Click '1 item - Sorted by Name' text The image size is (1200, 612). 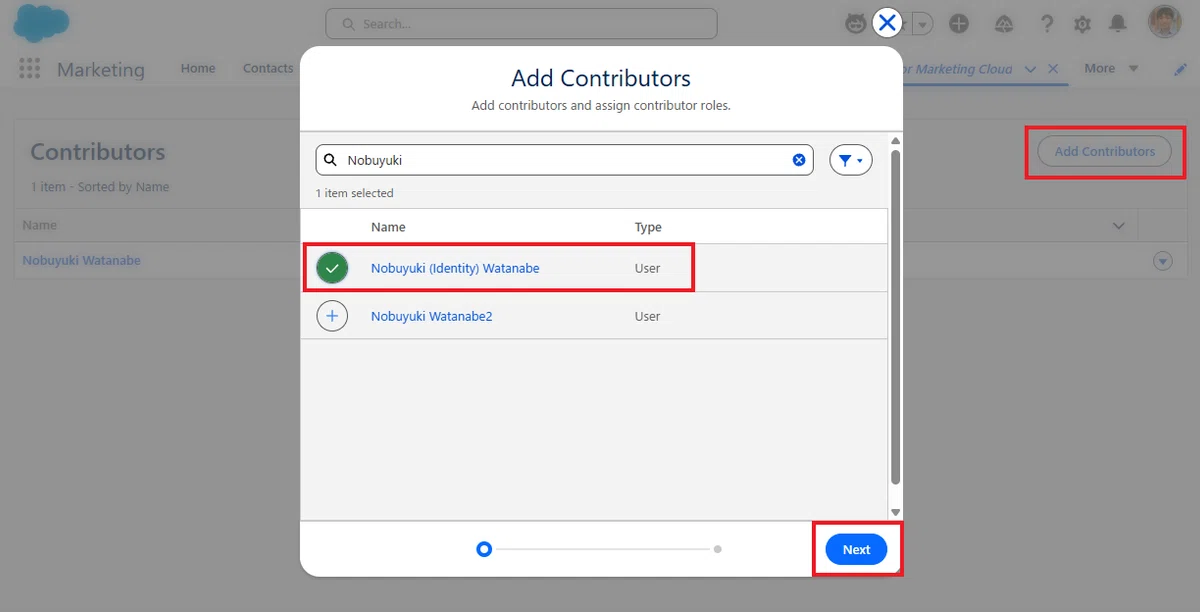pos(100,187)
